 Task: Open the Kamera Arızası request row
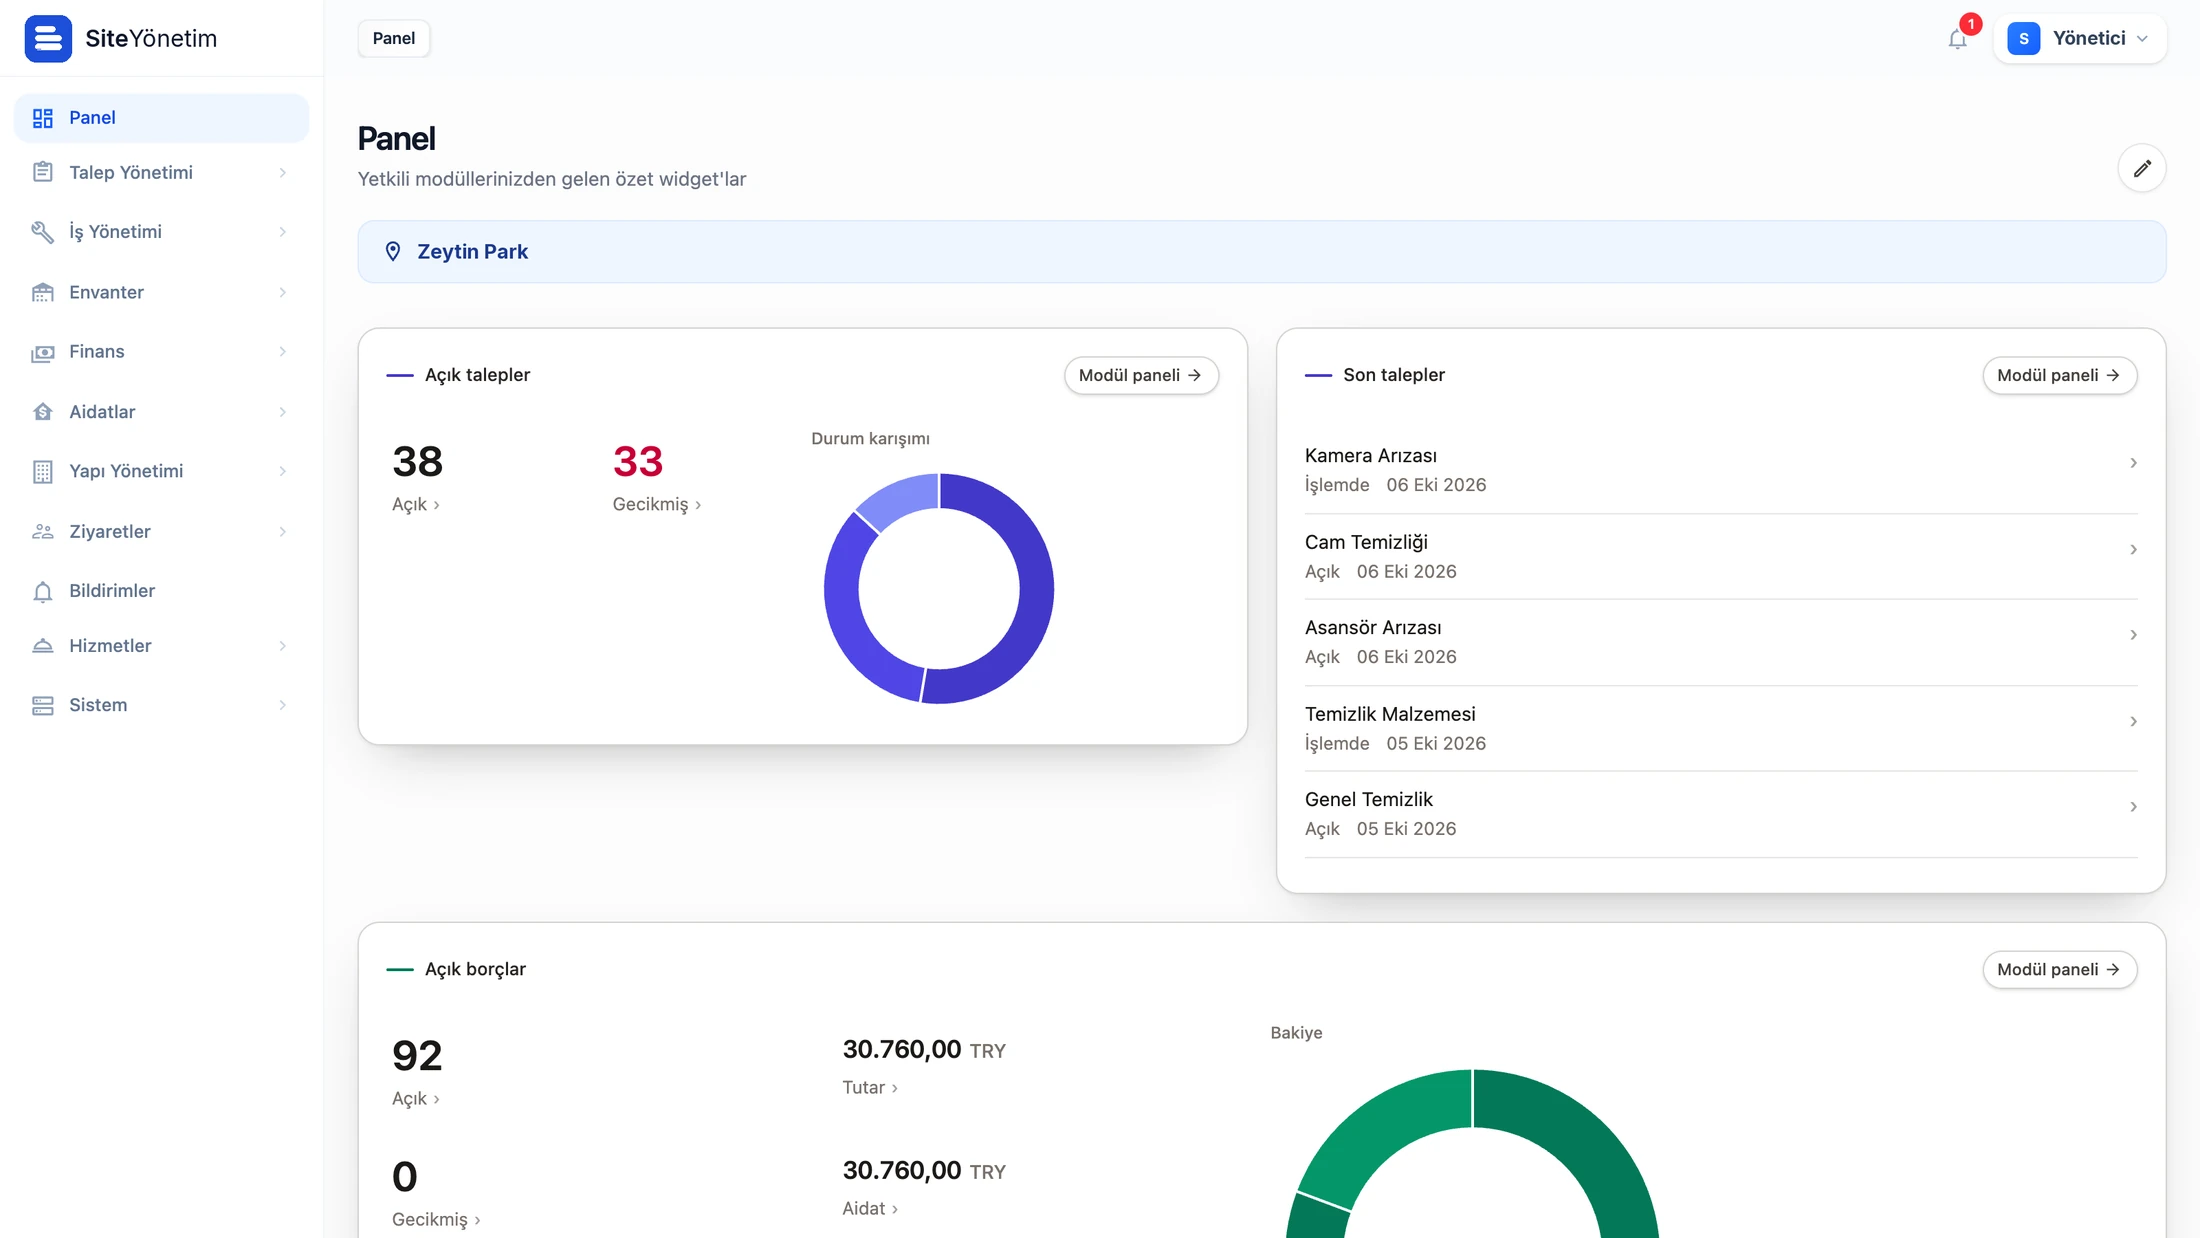point(1721,470)
